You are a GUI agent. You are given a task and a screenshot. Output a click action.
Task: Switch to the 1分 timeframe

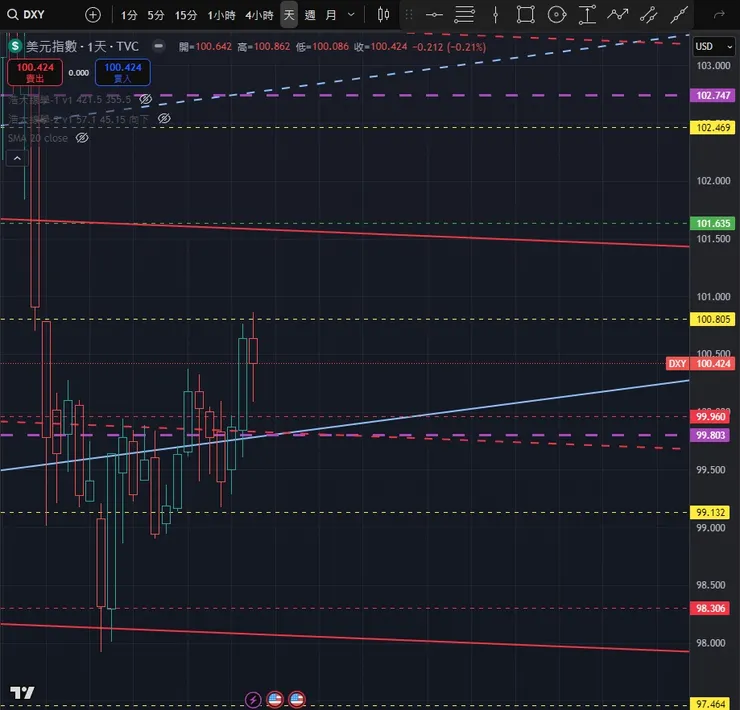(x=129, y=15)
